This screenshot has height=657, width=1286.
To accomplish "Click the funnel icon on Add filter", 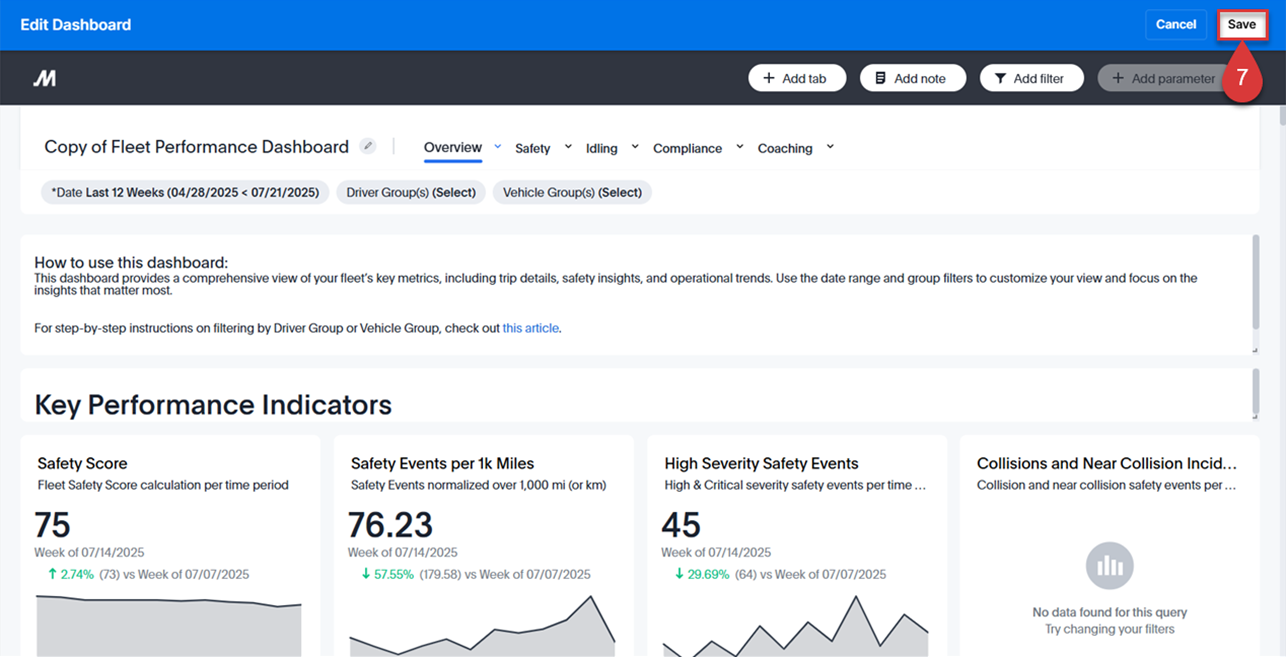I will (999, 77).
